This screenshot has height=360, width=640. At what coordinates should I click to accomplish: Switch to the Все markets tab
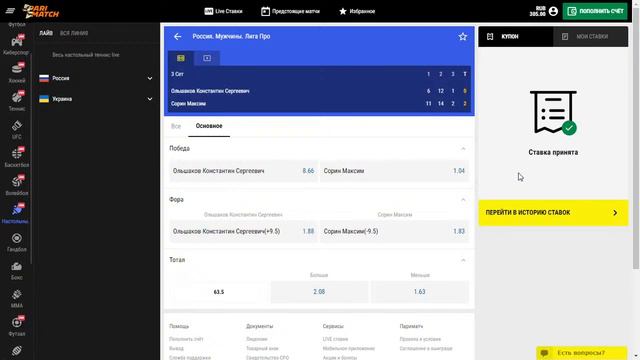point(176,126)
